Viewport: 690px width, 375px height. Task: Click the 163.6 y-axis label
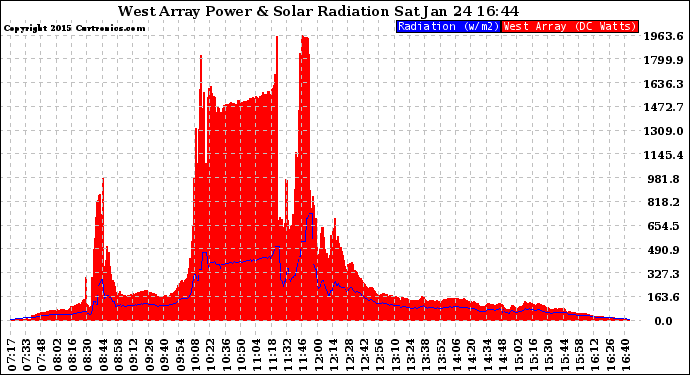point(665,297)
